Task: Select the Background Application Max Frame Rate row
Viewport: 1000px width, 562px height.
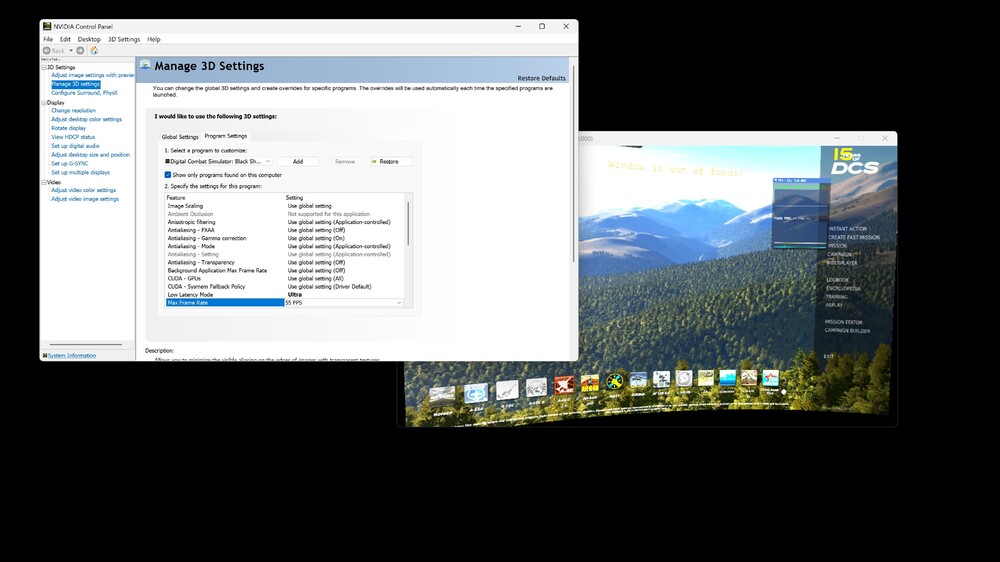Action: (285, 270)
